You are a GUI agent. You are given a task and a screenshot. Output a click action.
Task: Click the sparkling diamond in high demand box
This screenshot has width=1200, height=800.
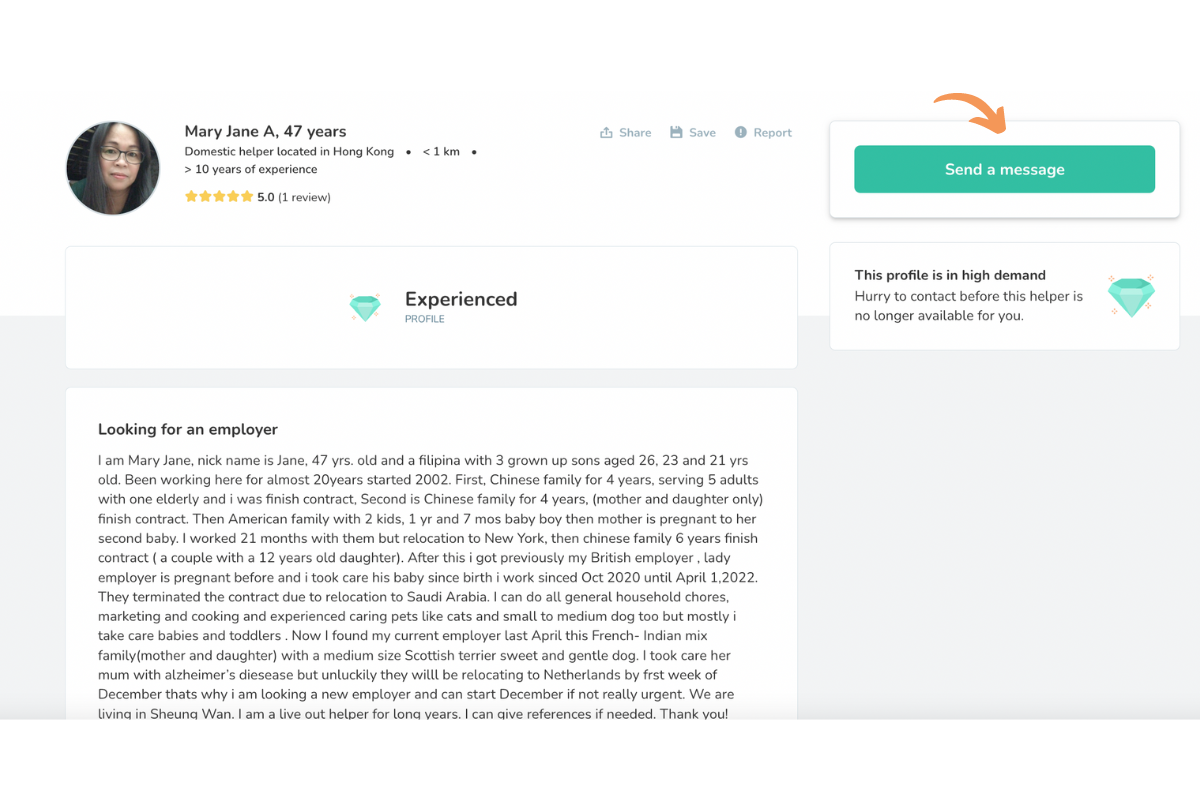pos(1131,296)
